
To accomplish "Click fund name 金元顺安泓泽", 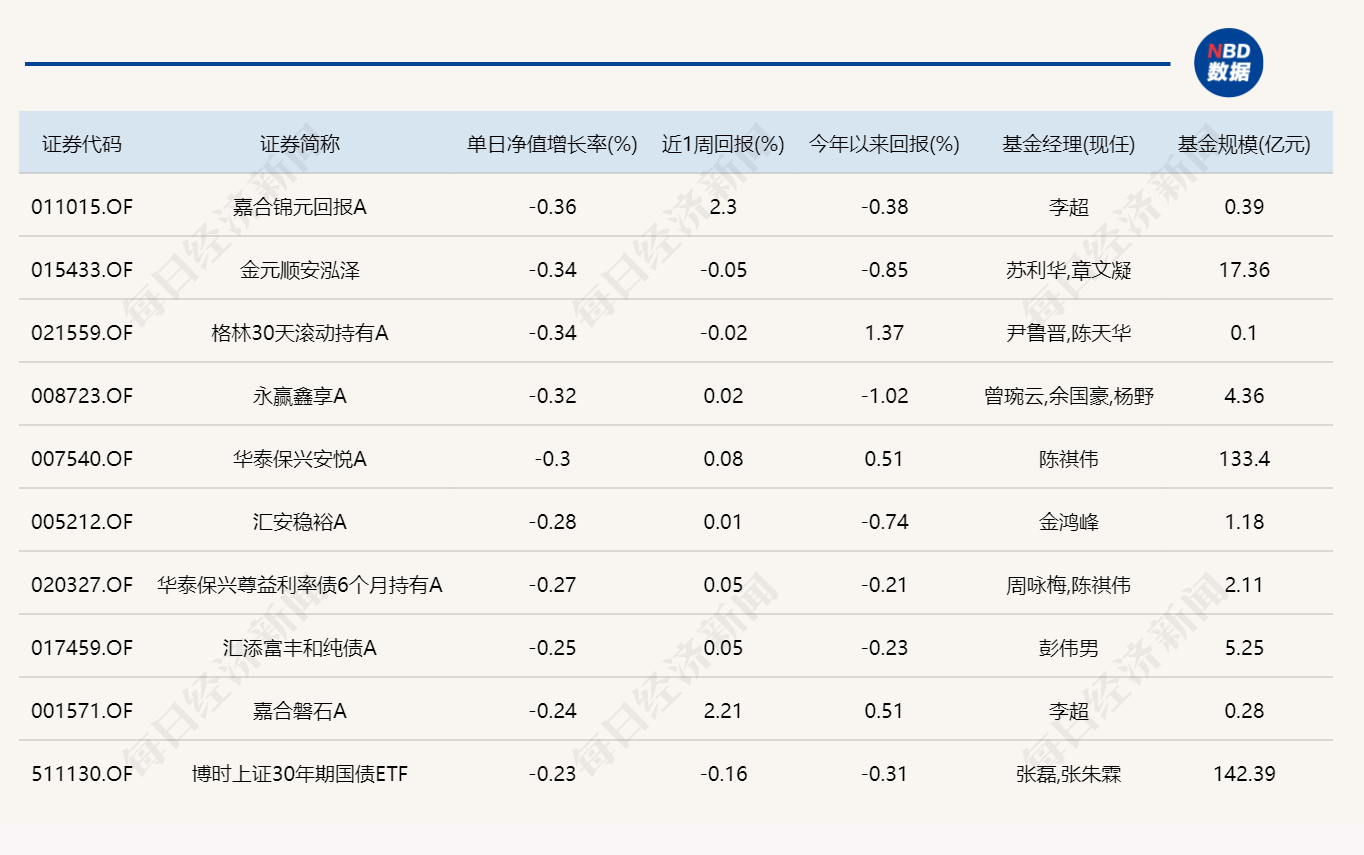I will point(300,270).
